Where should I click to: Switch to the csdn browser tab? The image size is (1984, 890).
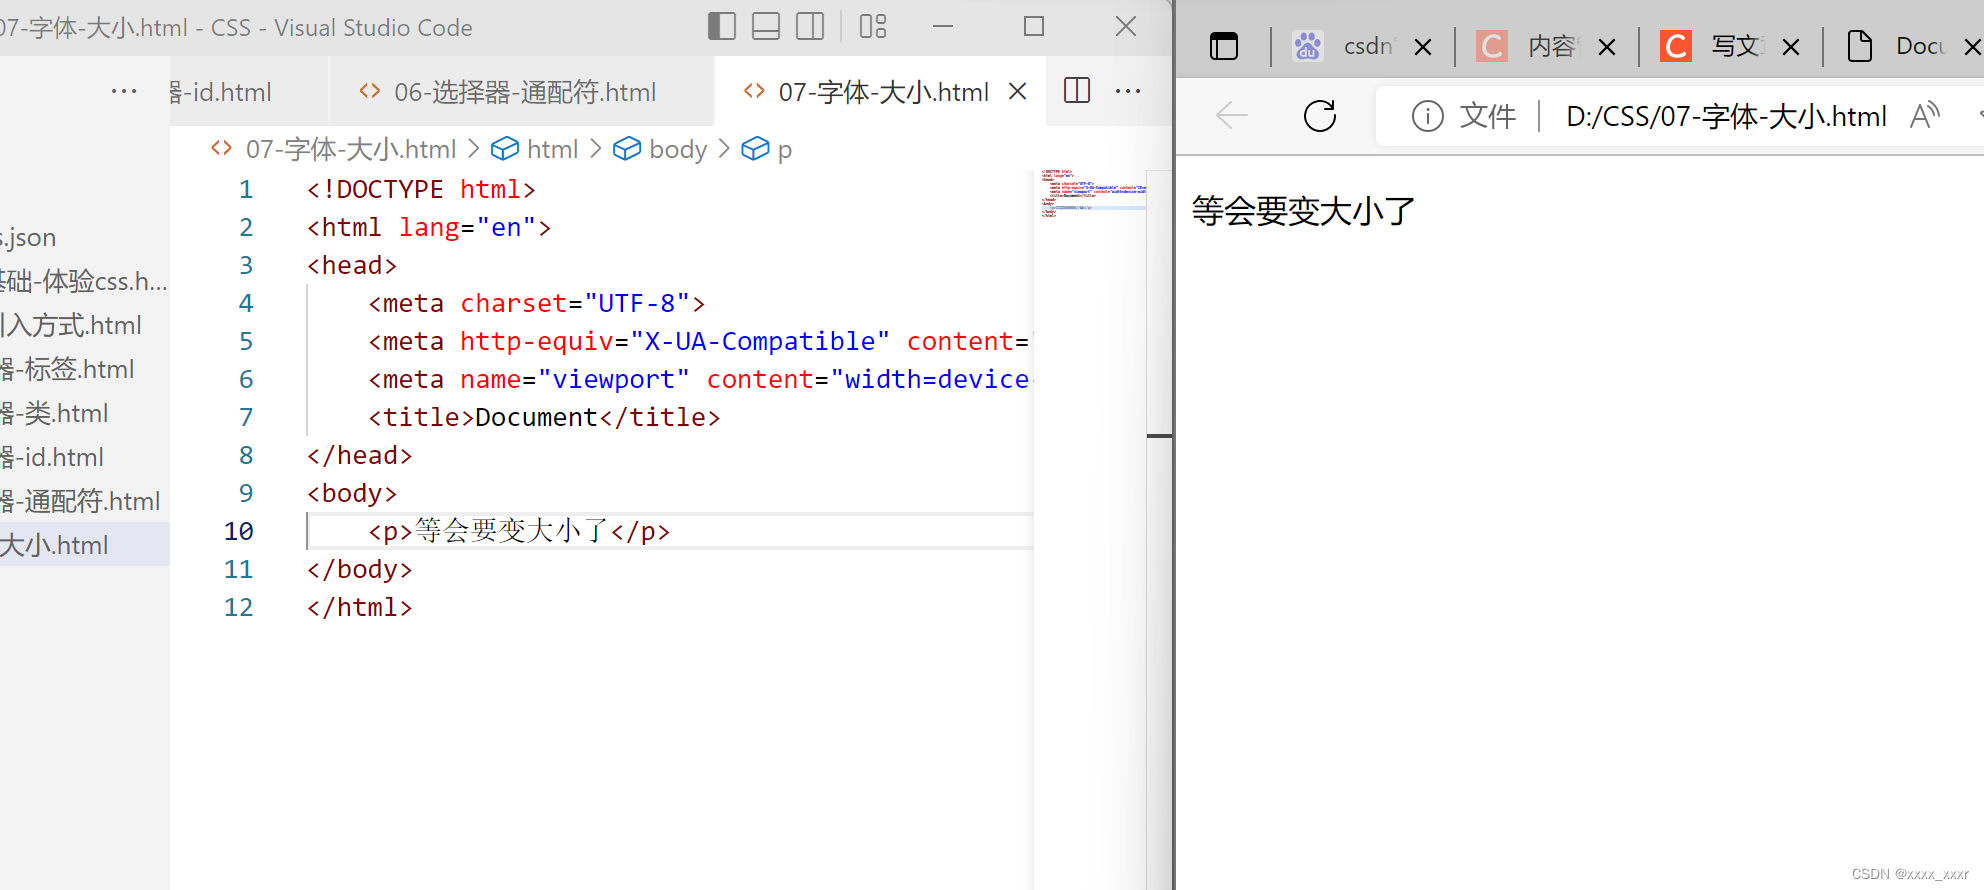point(1343,46)
